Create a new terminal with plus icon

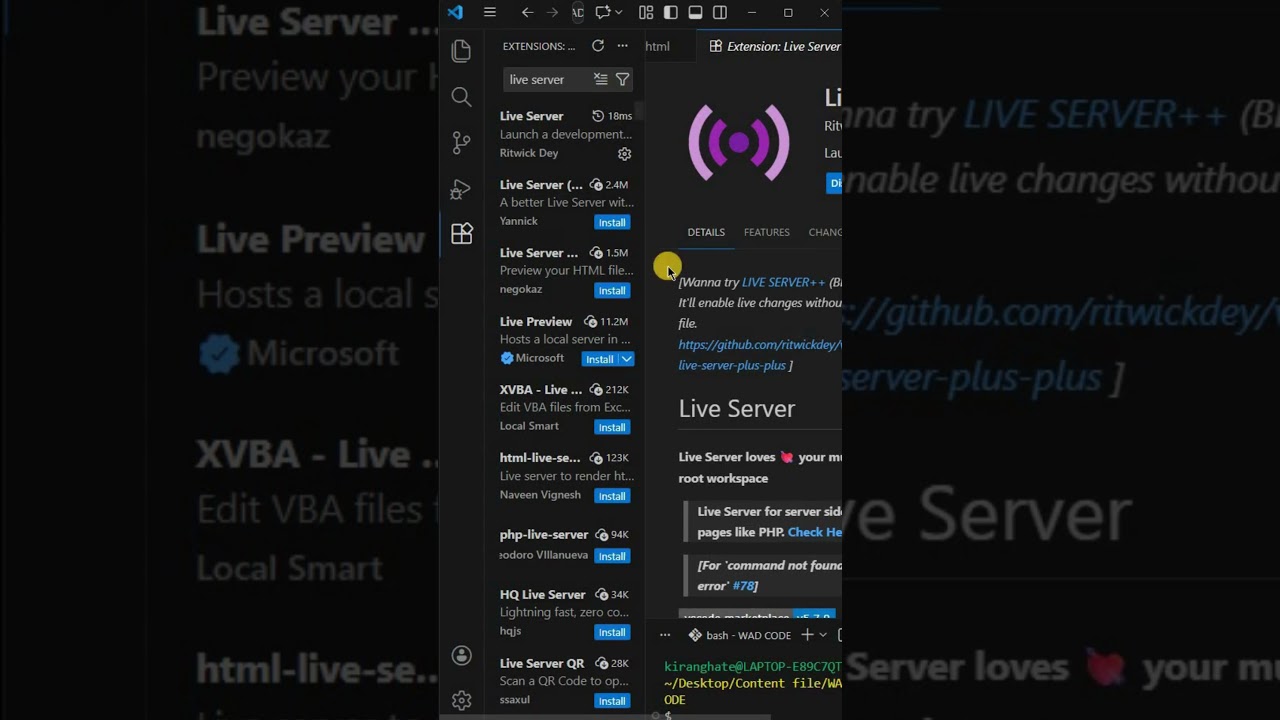coord(807,635)
